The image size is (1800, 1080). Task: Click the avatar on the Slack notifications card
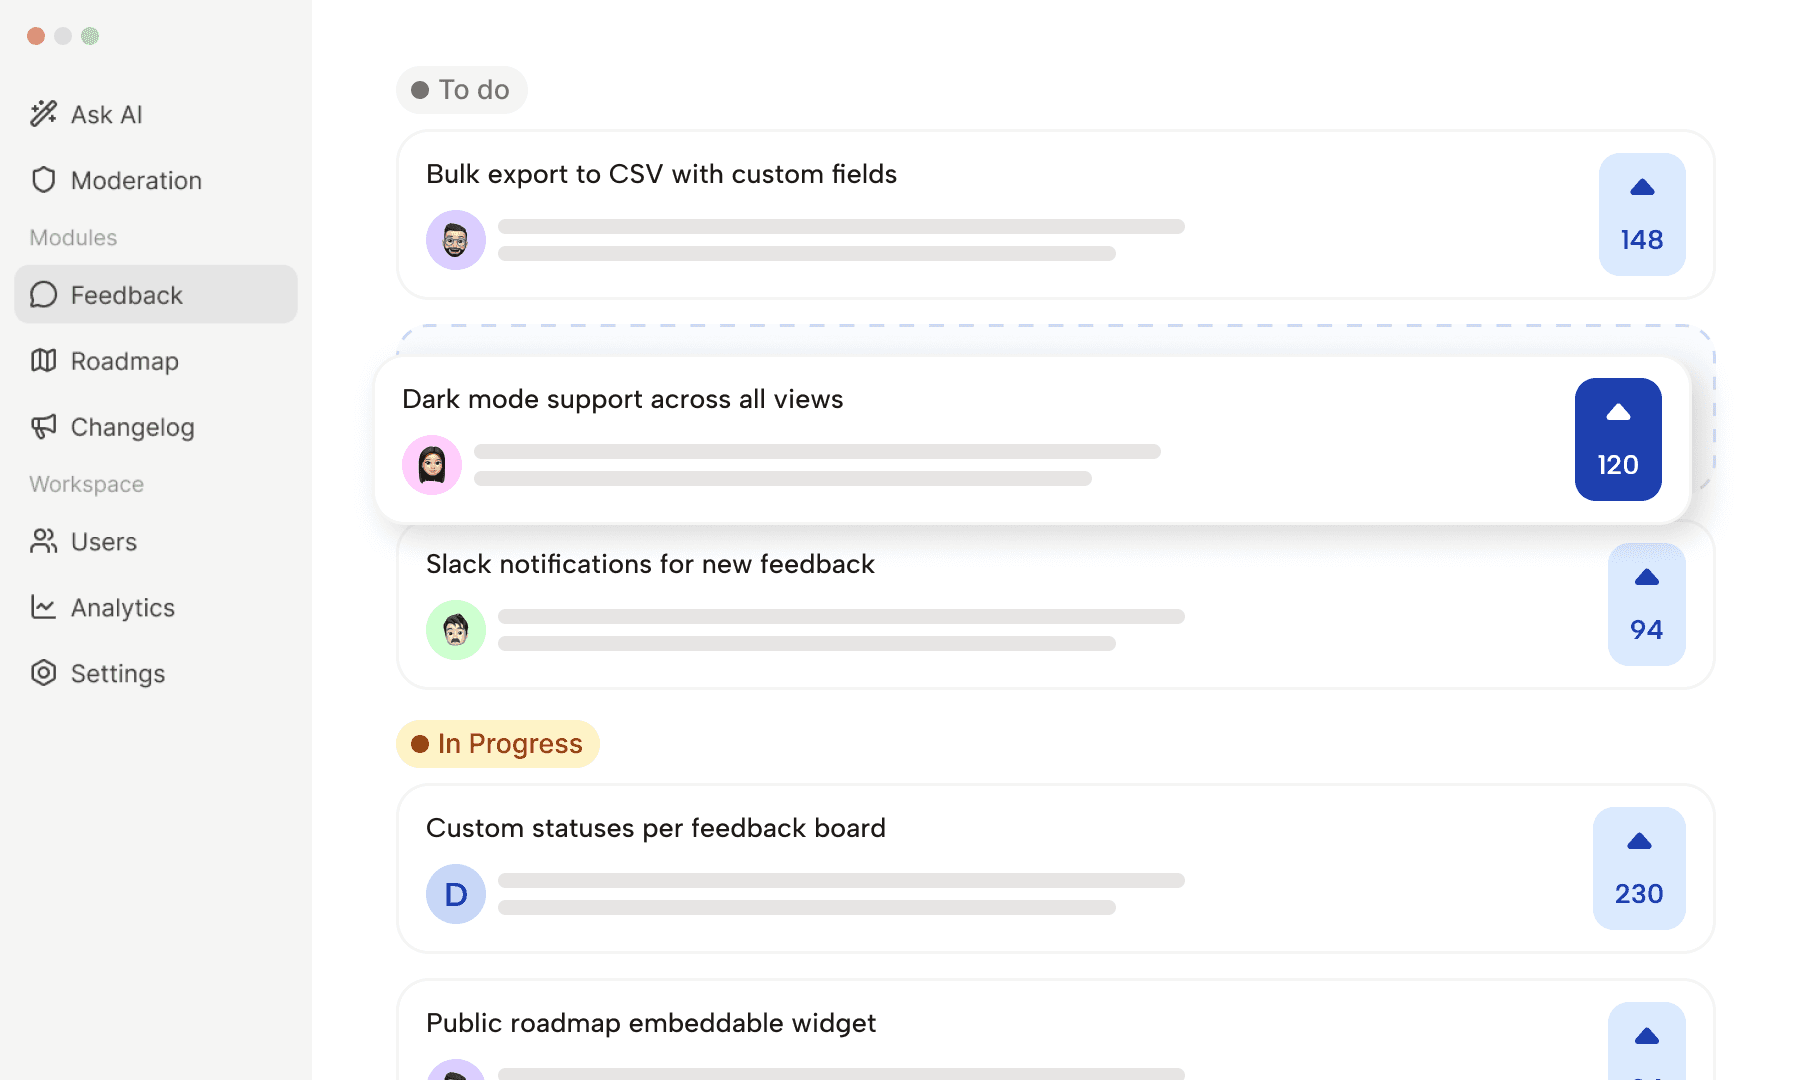click(x=455, y=629)
